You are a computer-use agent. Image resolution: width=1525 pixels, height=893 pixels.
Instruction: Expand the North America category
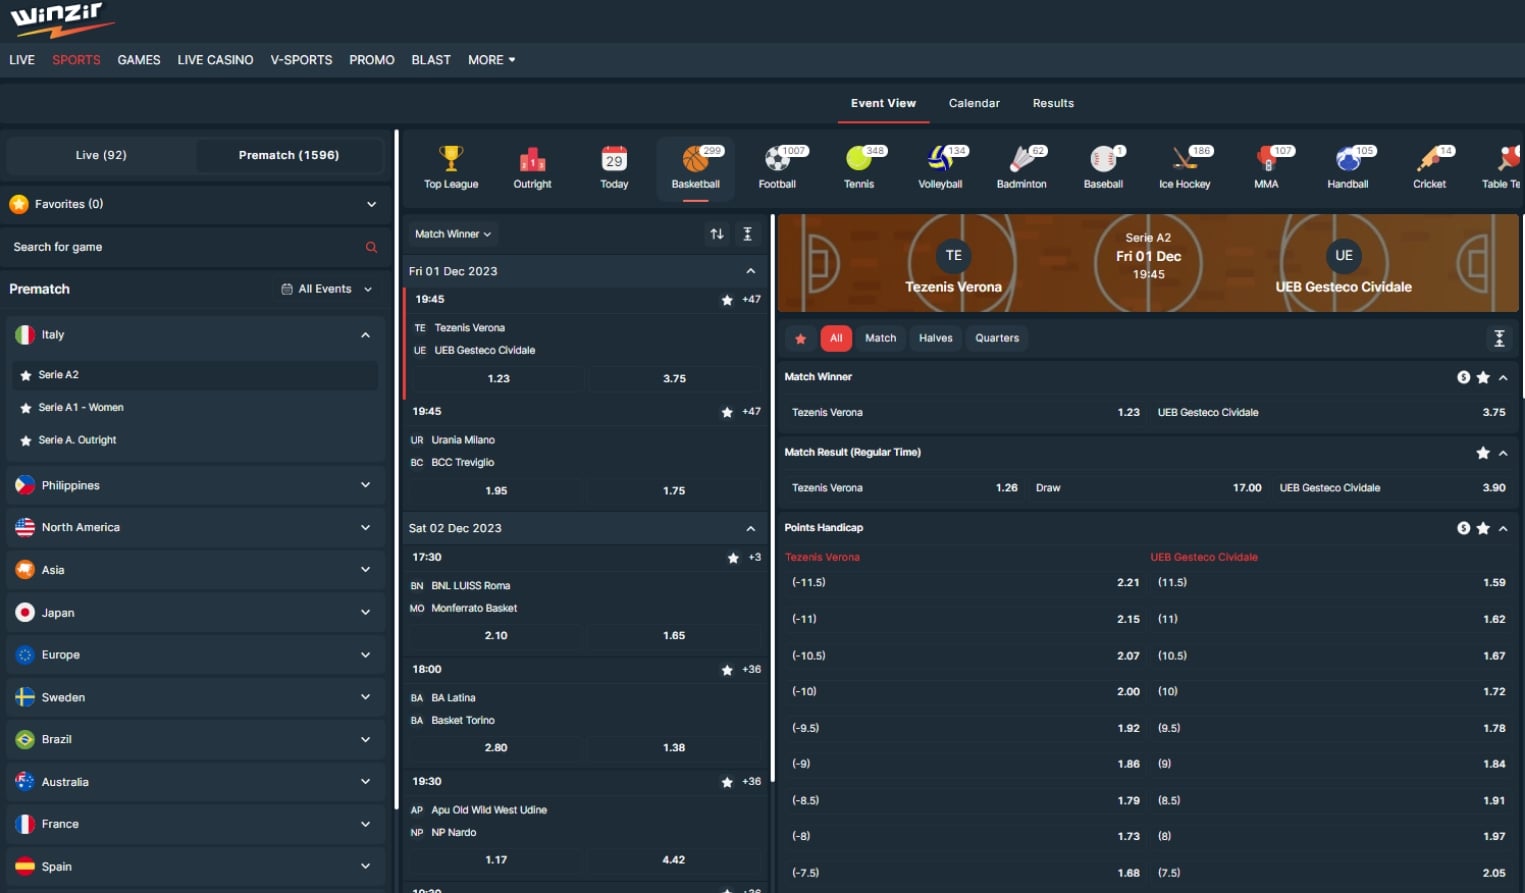[365, 527]
